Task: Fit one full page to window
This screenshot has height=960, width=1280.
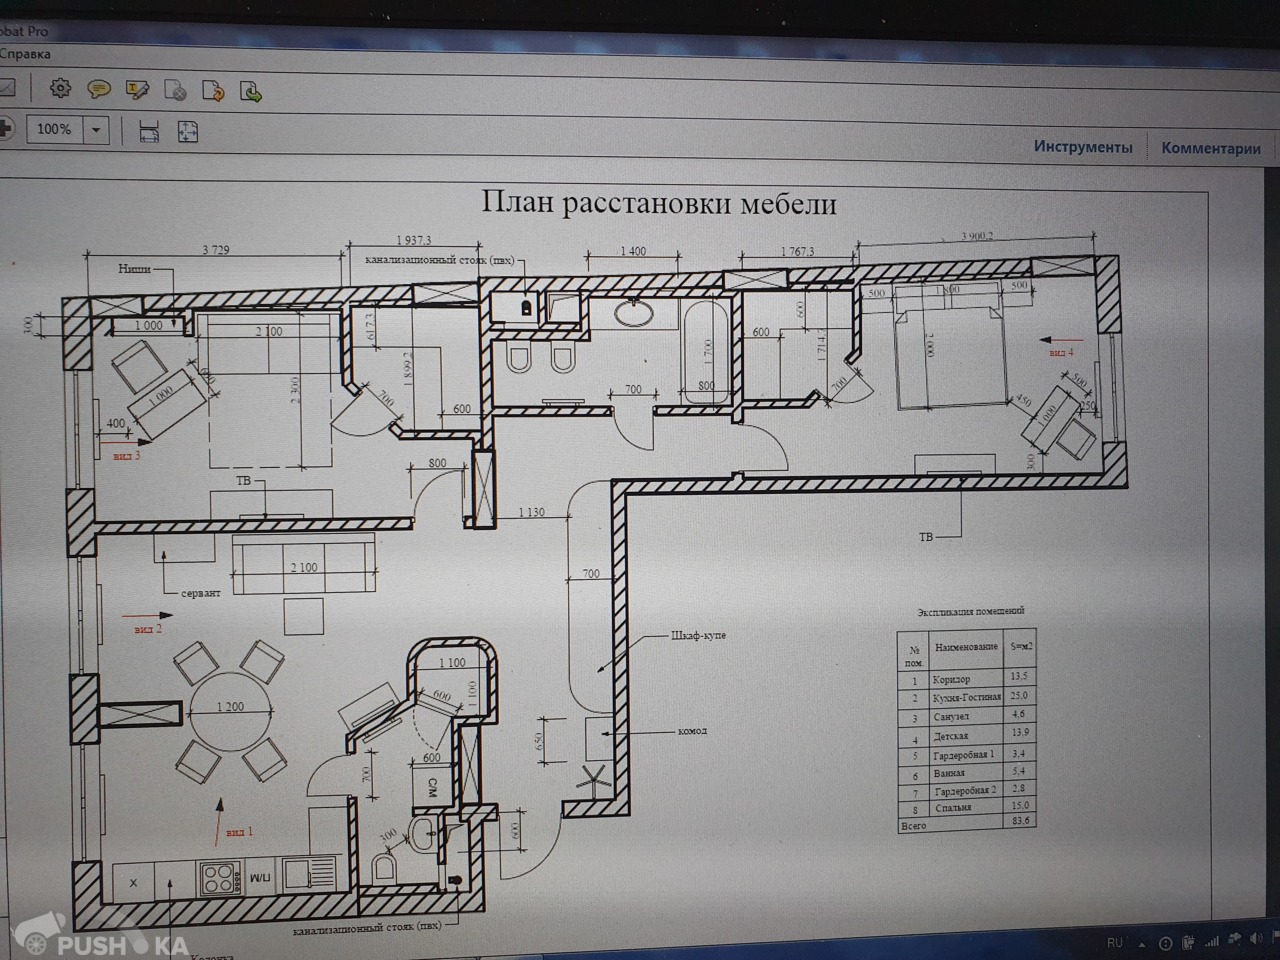Action: pyautogui.click(x=187, y=132)
